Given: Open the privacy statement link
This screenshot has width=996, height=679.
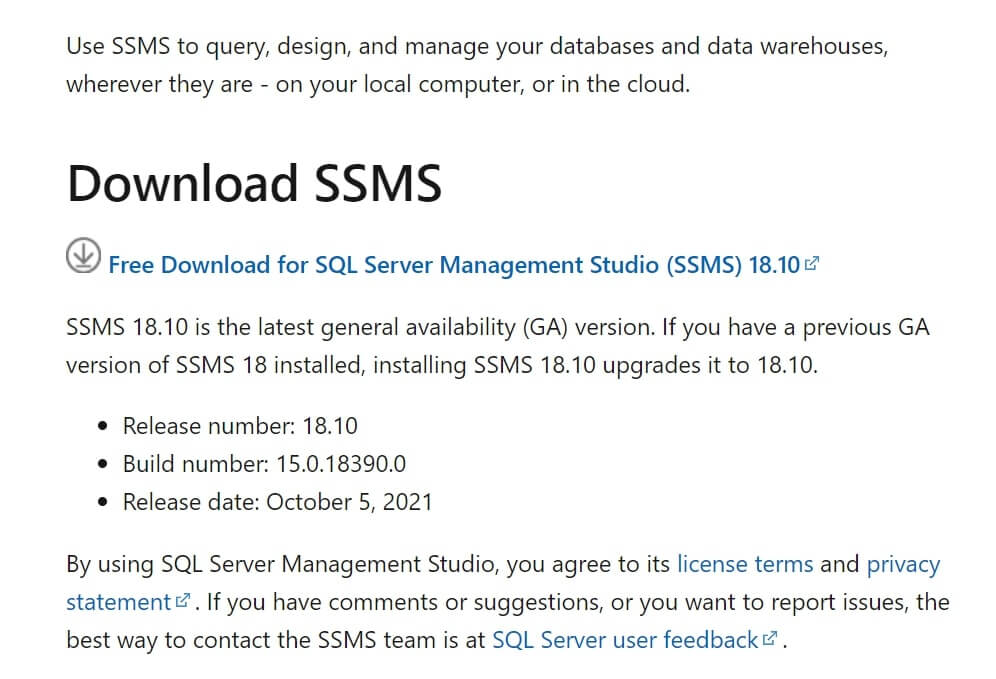Looking at the screenshot, I should click(x=903, y=564).
